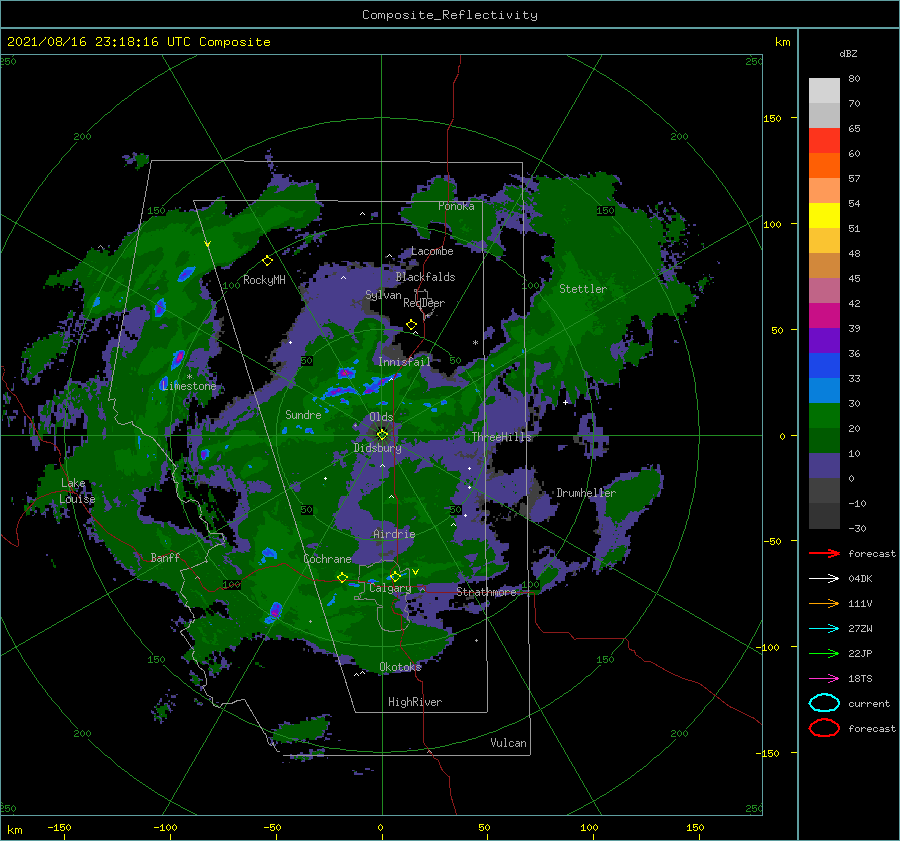Select the red forecast oval icon

tap(824, 728)
